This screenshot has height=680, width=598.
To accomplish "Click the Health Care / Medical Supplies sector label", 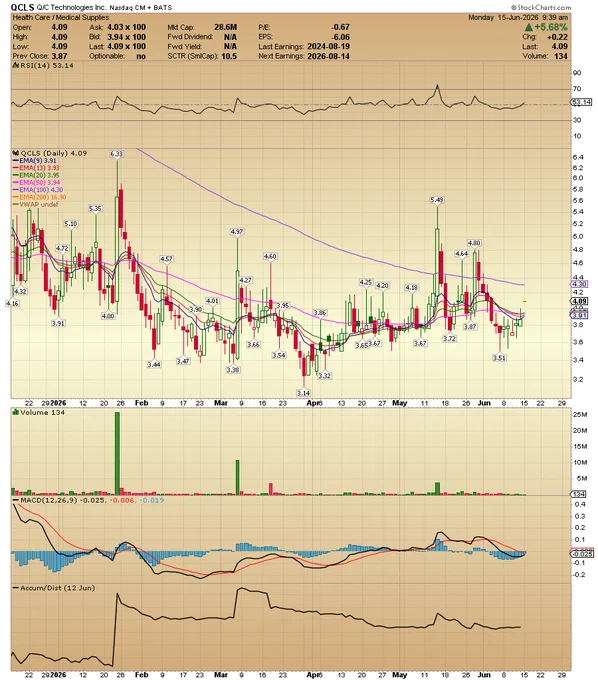I will [x=61, y=17].
